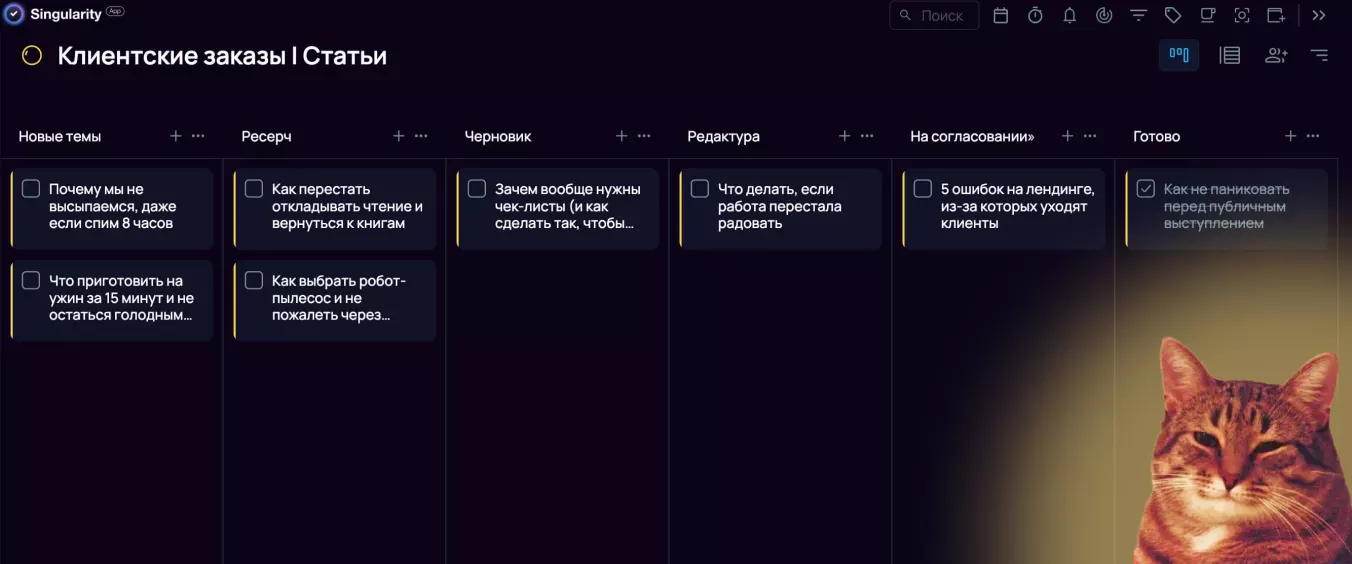Click the coffee cup break icon
Image resolution: width=1352 pixels, height=564 pixels.
(1208, 15)
